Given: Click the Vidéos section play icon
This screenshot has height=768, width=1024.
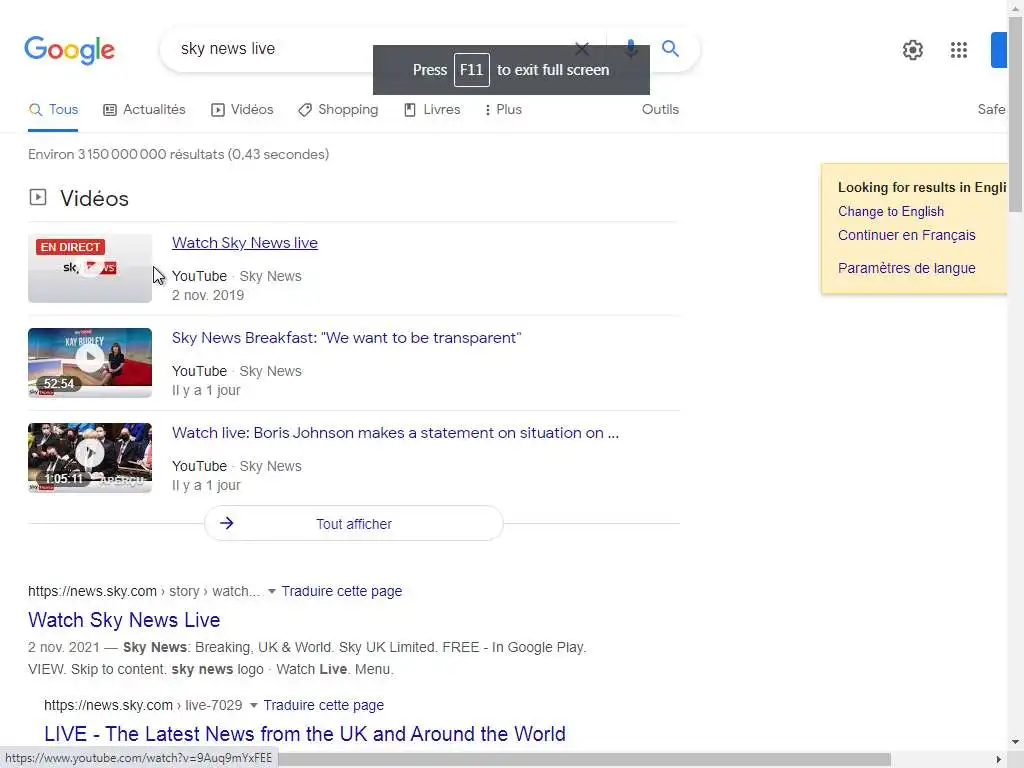Looking at the screenshot, I should pos(38,197).
